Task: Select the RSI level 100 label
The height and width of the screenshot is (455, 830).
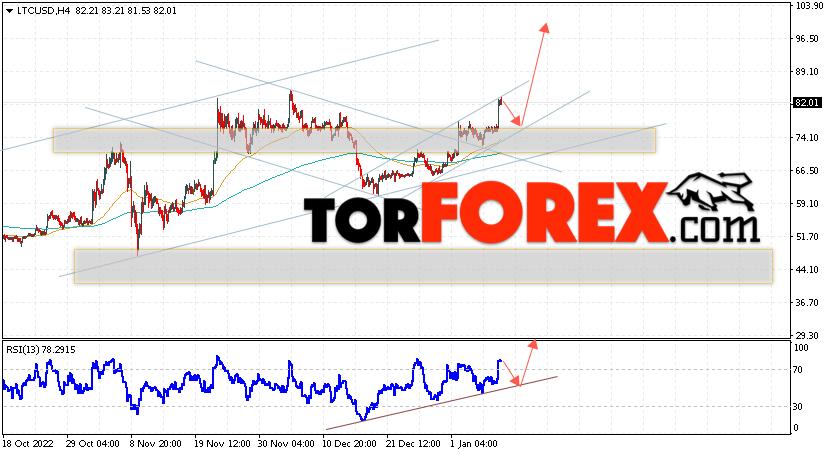Action: [x=801, y=348]
